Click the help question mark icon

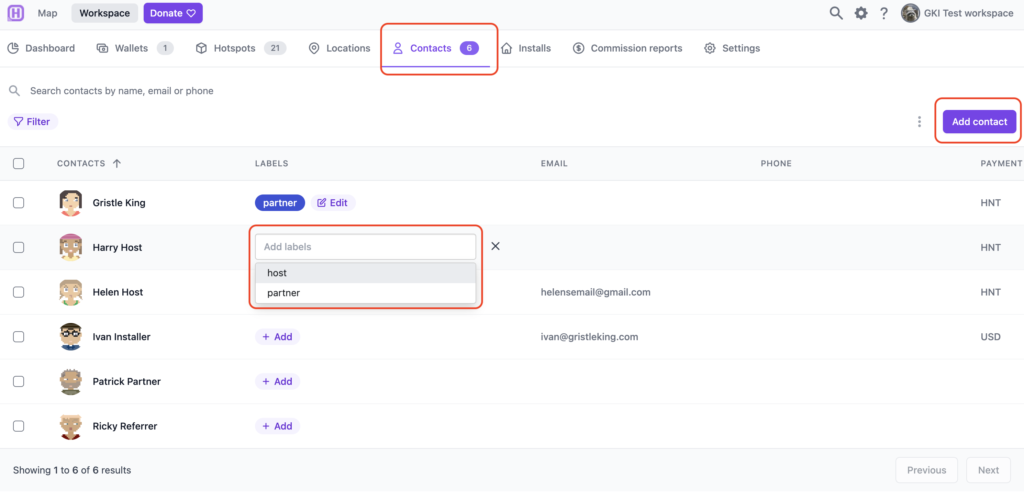(x=884, y=13)
